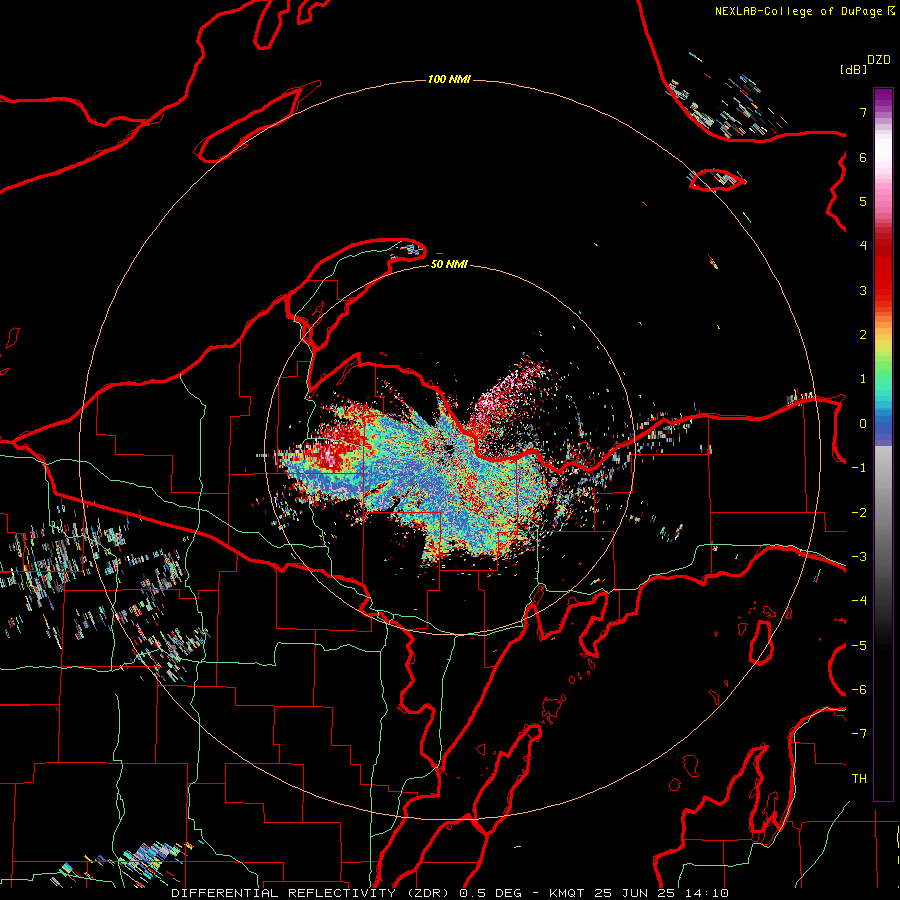Click the positive 1 value on the scale

(863, 379)
